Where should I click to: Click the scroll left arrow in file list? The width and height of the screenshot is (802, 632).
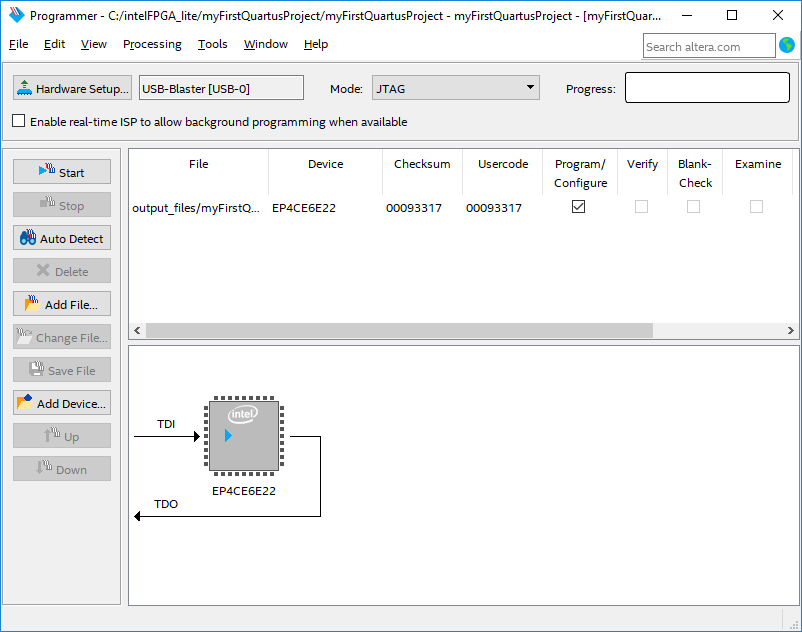click(x=137, y=330)
